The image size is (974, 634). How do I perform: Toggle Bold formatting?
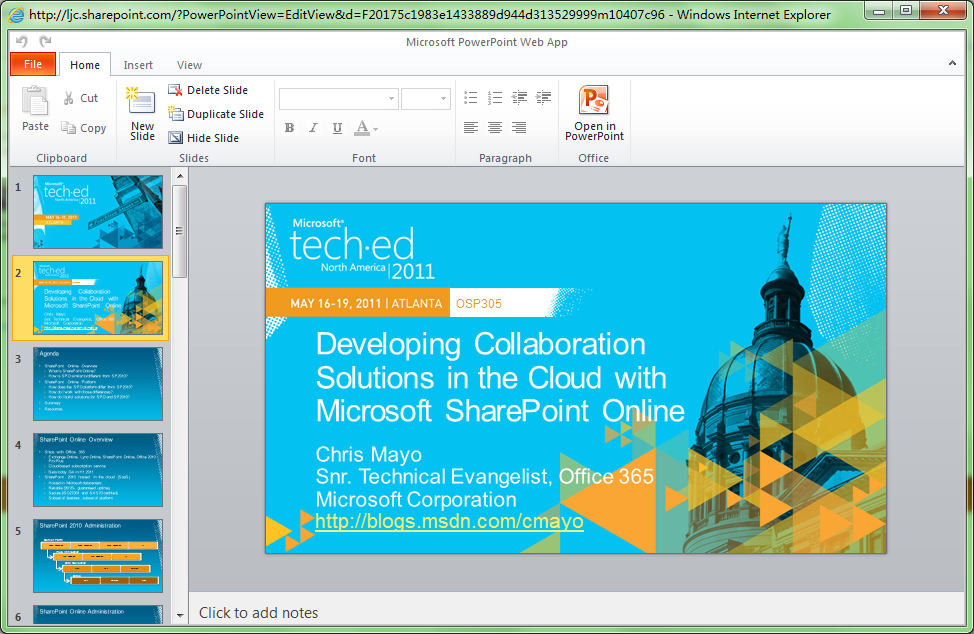point(289,128)
